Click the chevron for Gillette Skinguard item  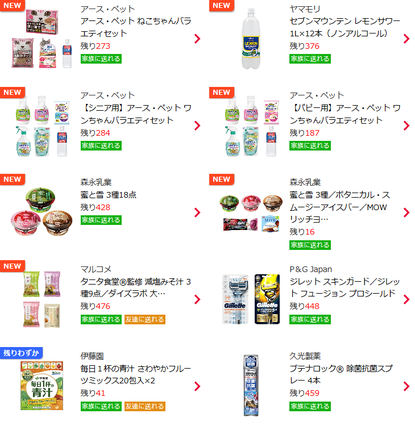[406, 299]
